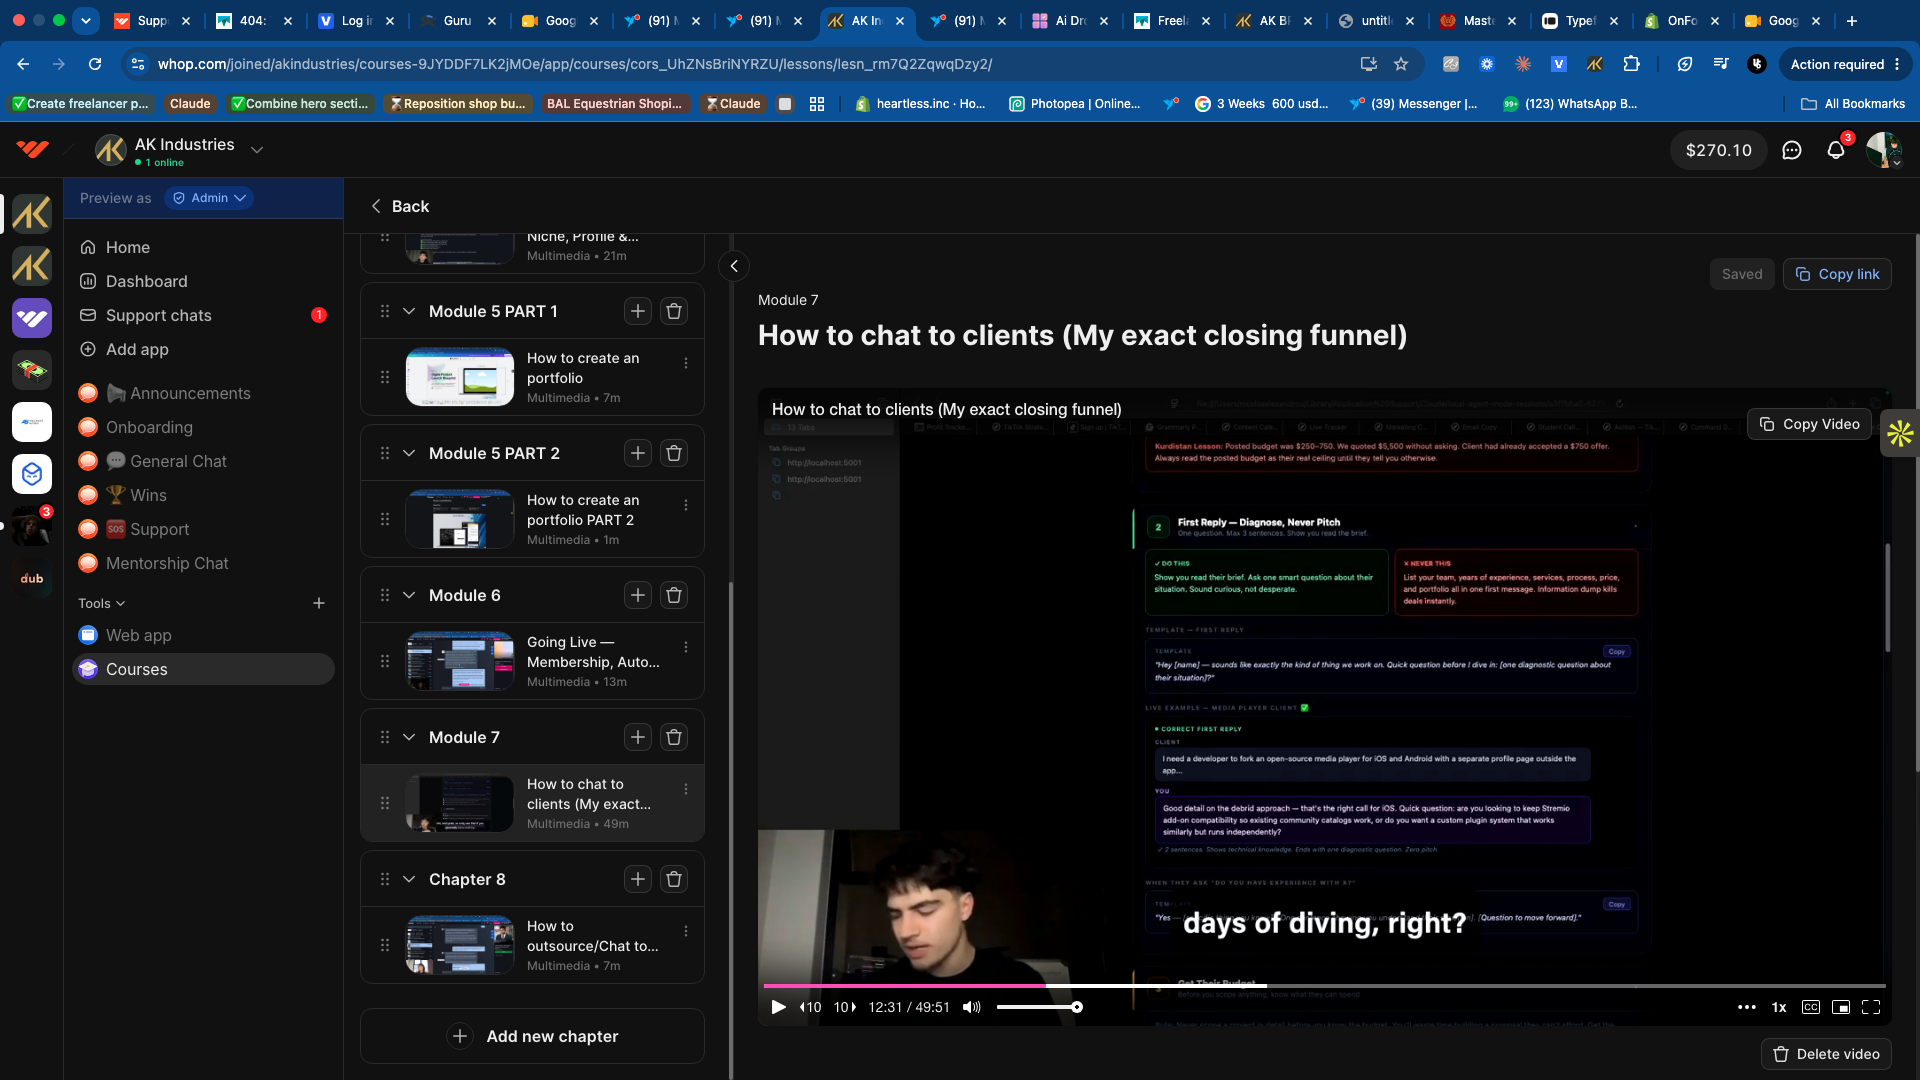Open Support chats
Viewport: 1920px width, 1080px height.
pyautogui.click(x=204, y=315)
